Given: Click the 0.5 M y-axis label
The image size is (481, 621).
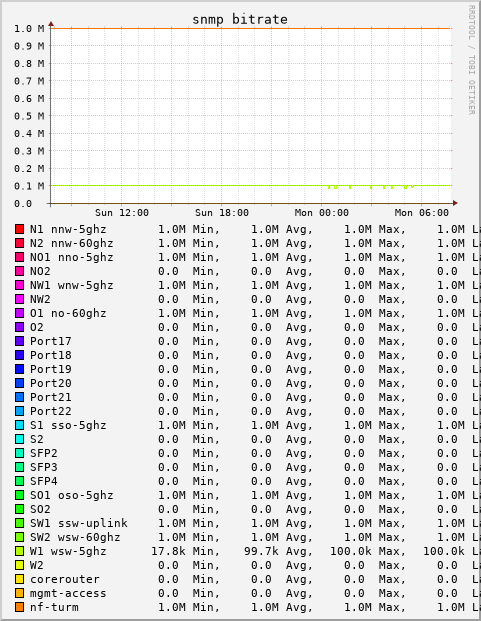Looking at the screenshot, I should (x=29, y=116).
